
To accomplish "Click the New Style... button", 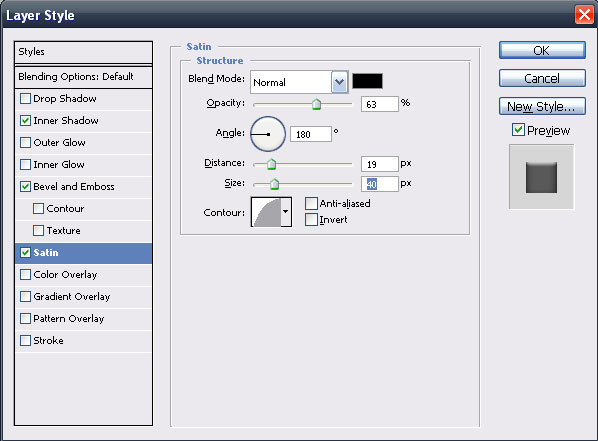I will coord(542,106).
